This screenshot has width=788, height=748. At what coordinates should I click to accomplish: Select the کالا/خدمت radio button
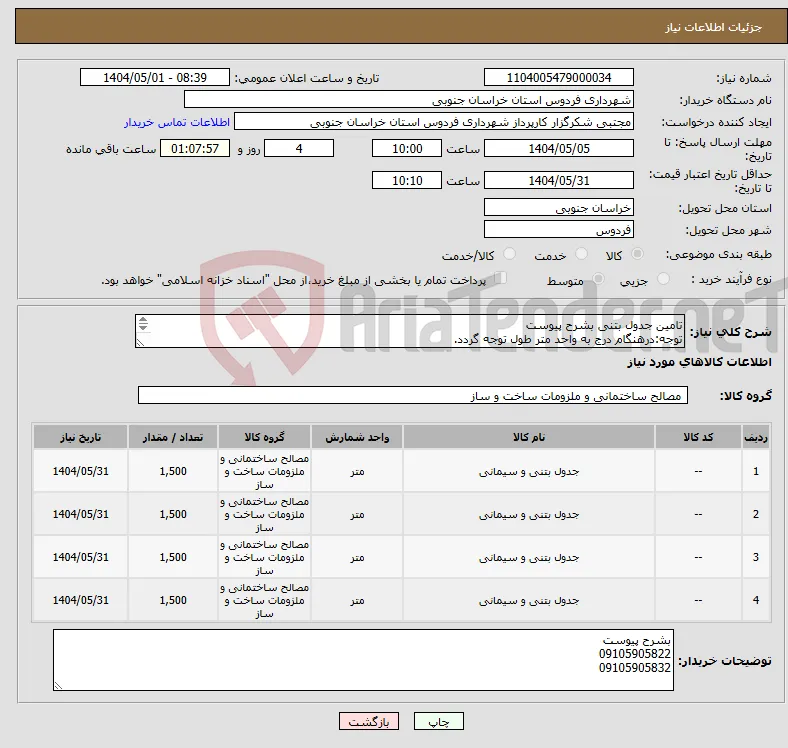[x=509, y=254]
